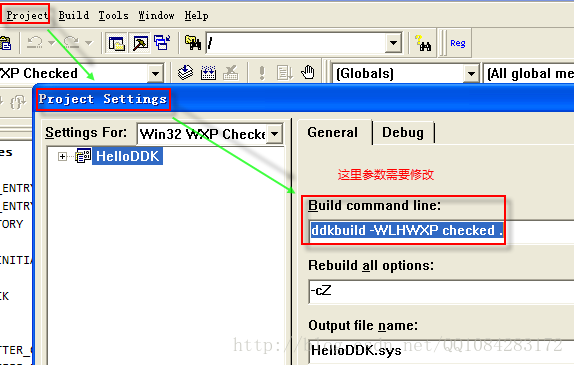
Task: Click the HelloDDK project icon
Action: click(83, 156)
